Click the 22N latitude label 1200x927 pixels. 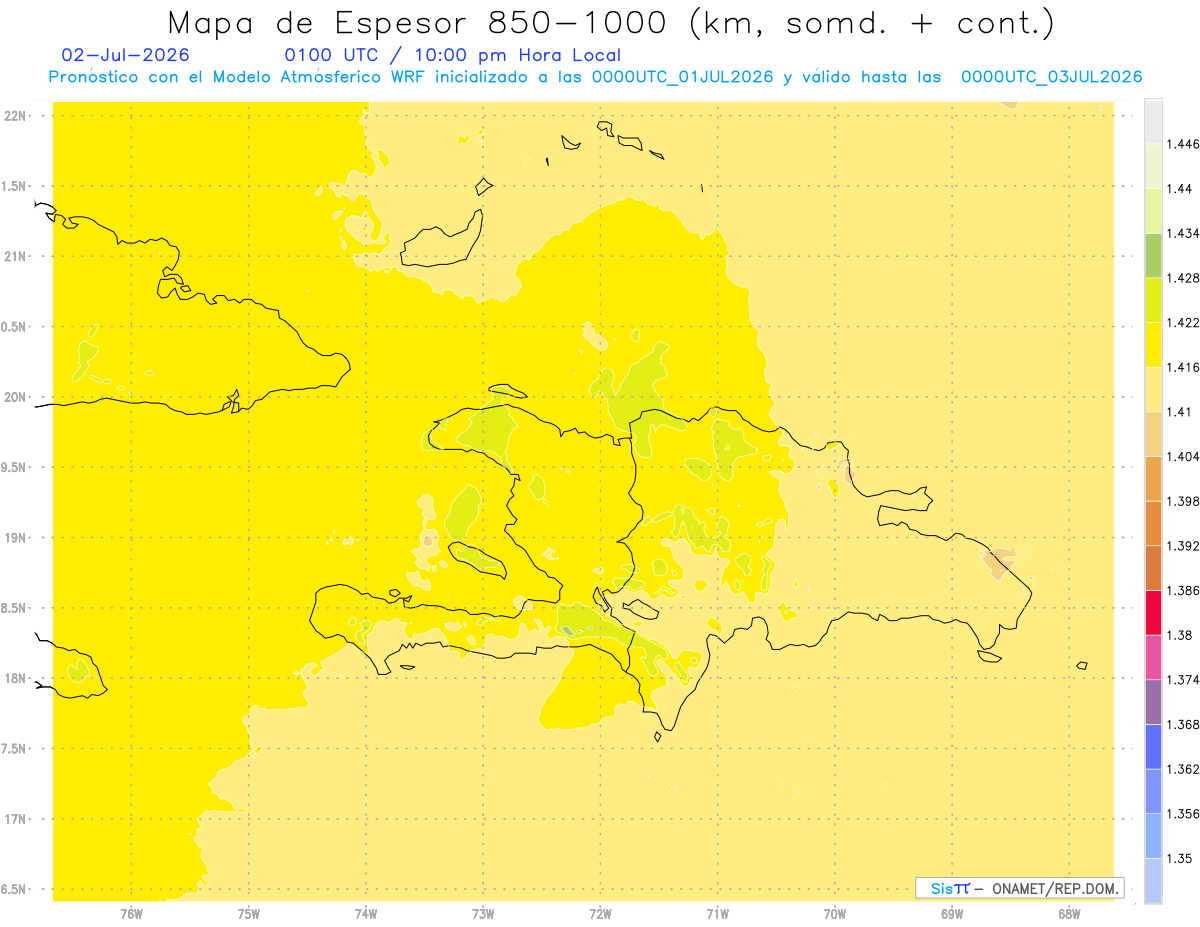click(x=16, y=116)
